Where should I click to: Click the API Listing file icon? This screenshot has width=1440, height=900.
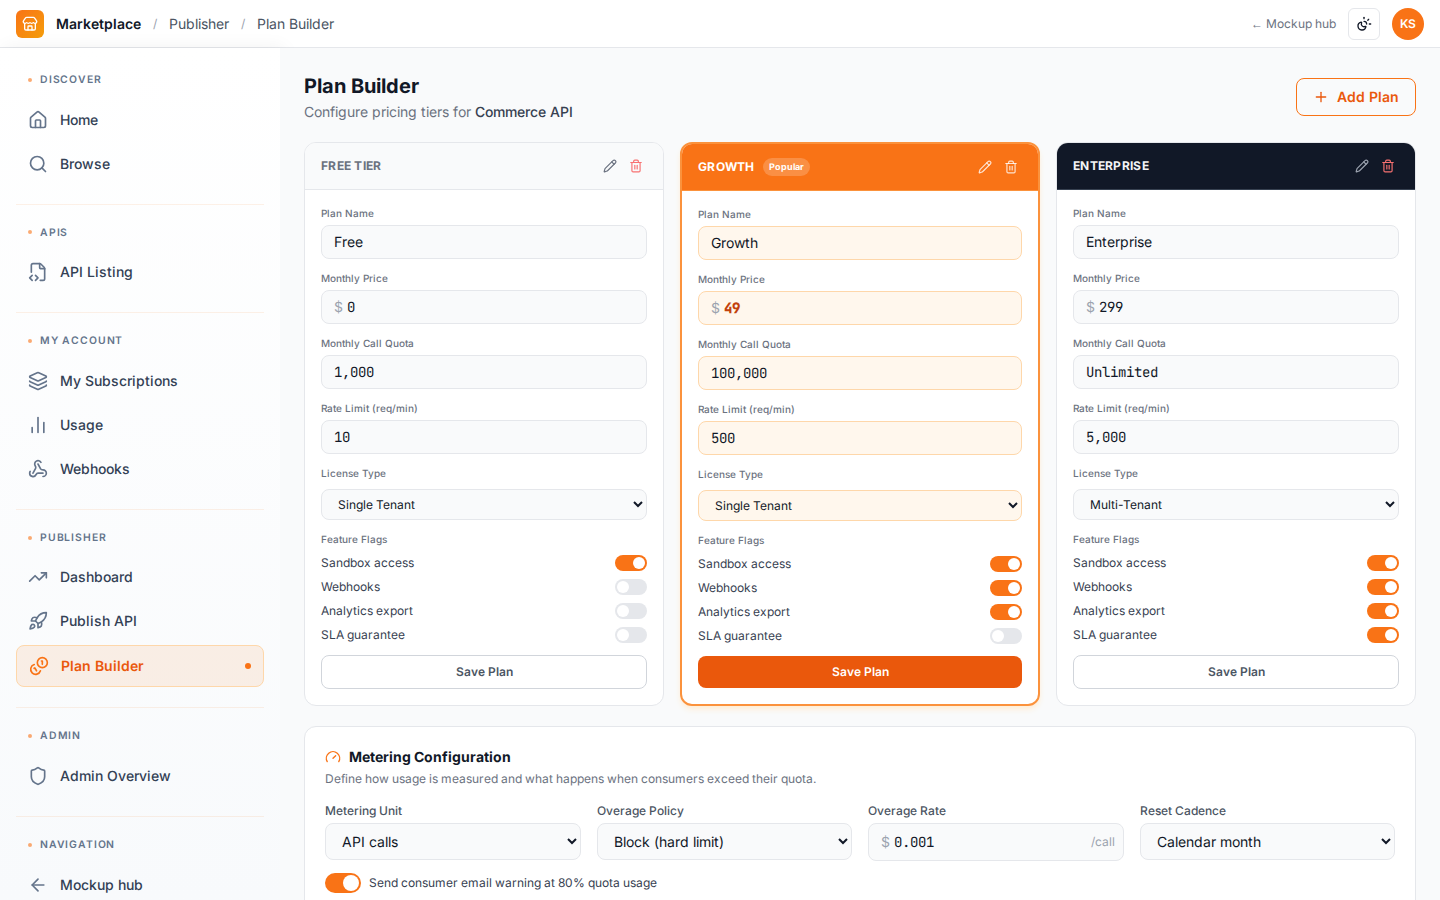coord(38,272)
